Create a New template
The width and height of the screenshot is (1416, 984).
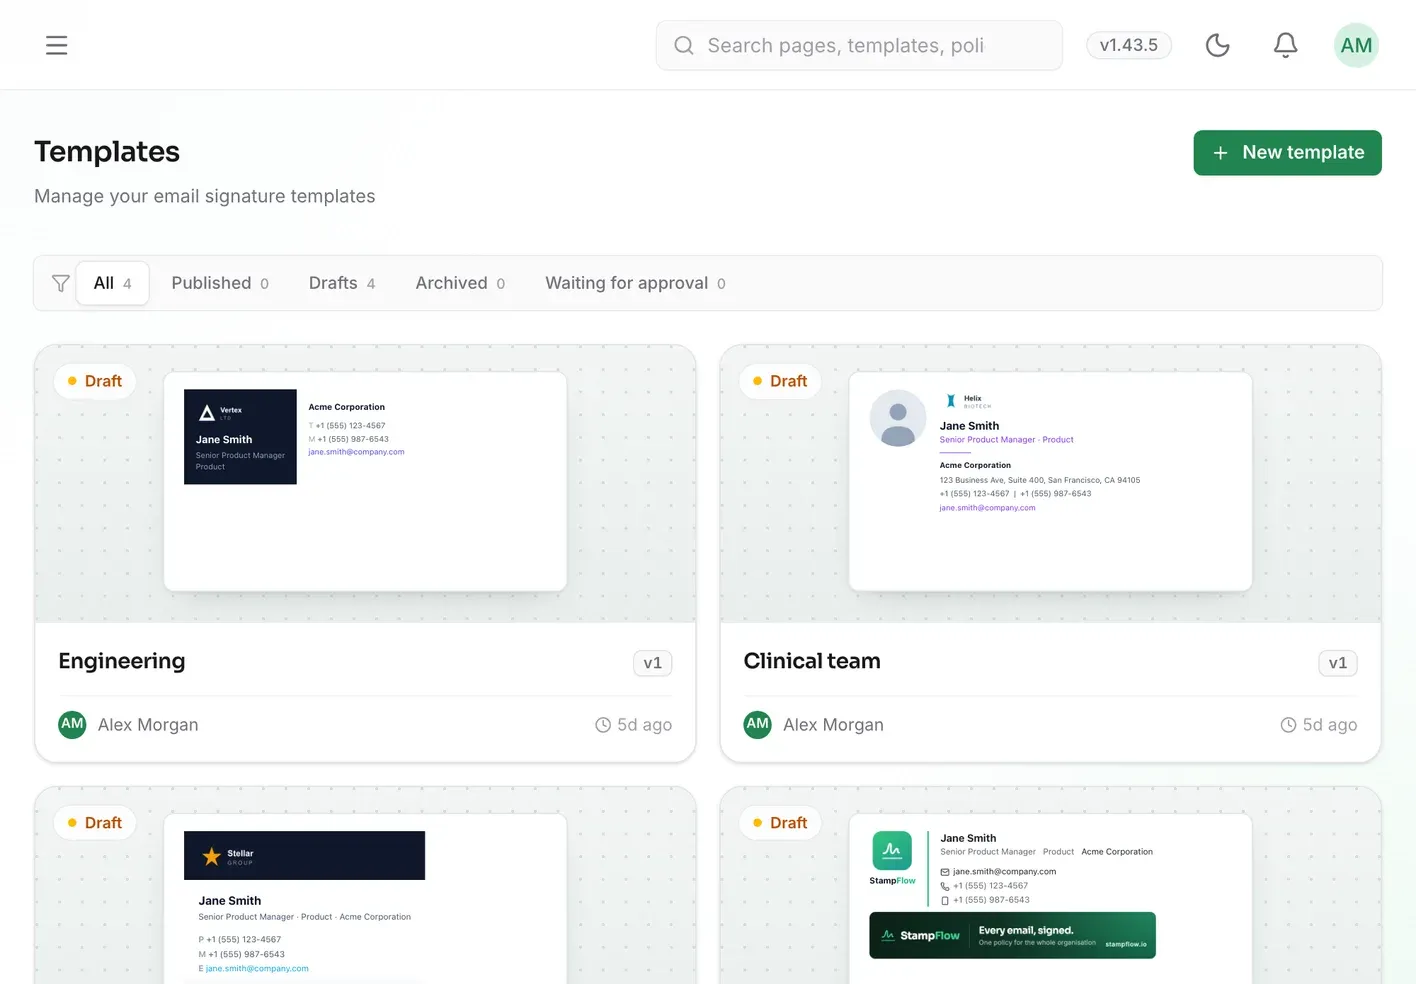1287,153
